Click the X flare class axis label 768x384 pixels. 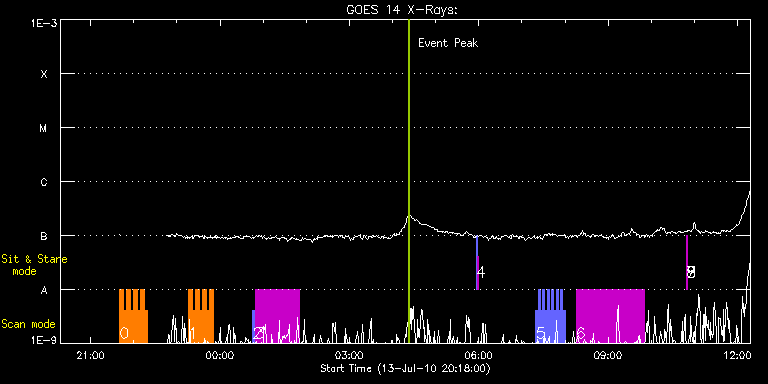[x=44, y=74]
